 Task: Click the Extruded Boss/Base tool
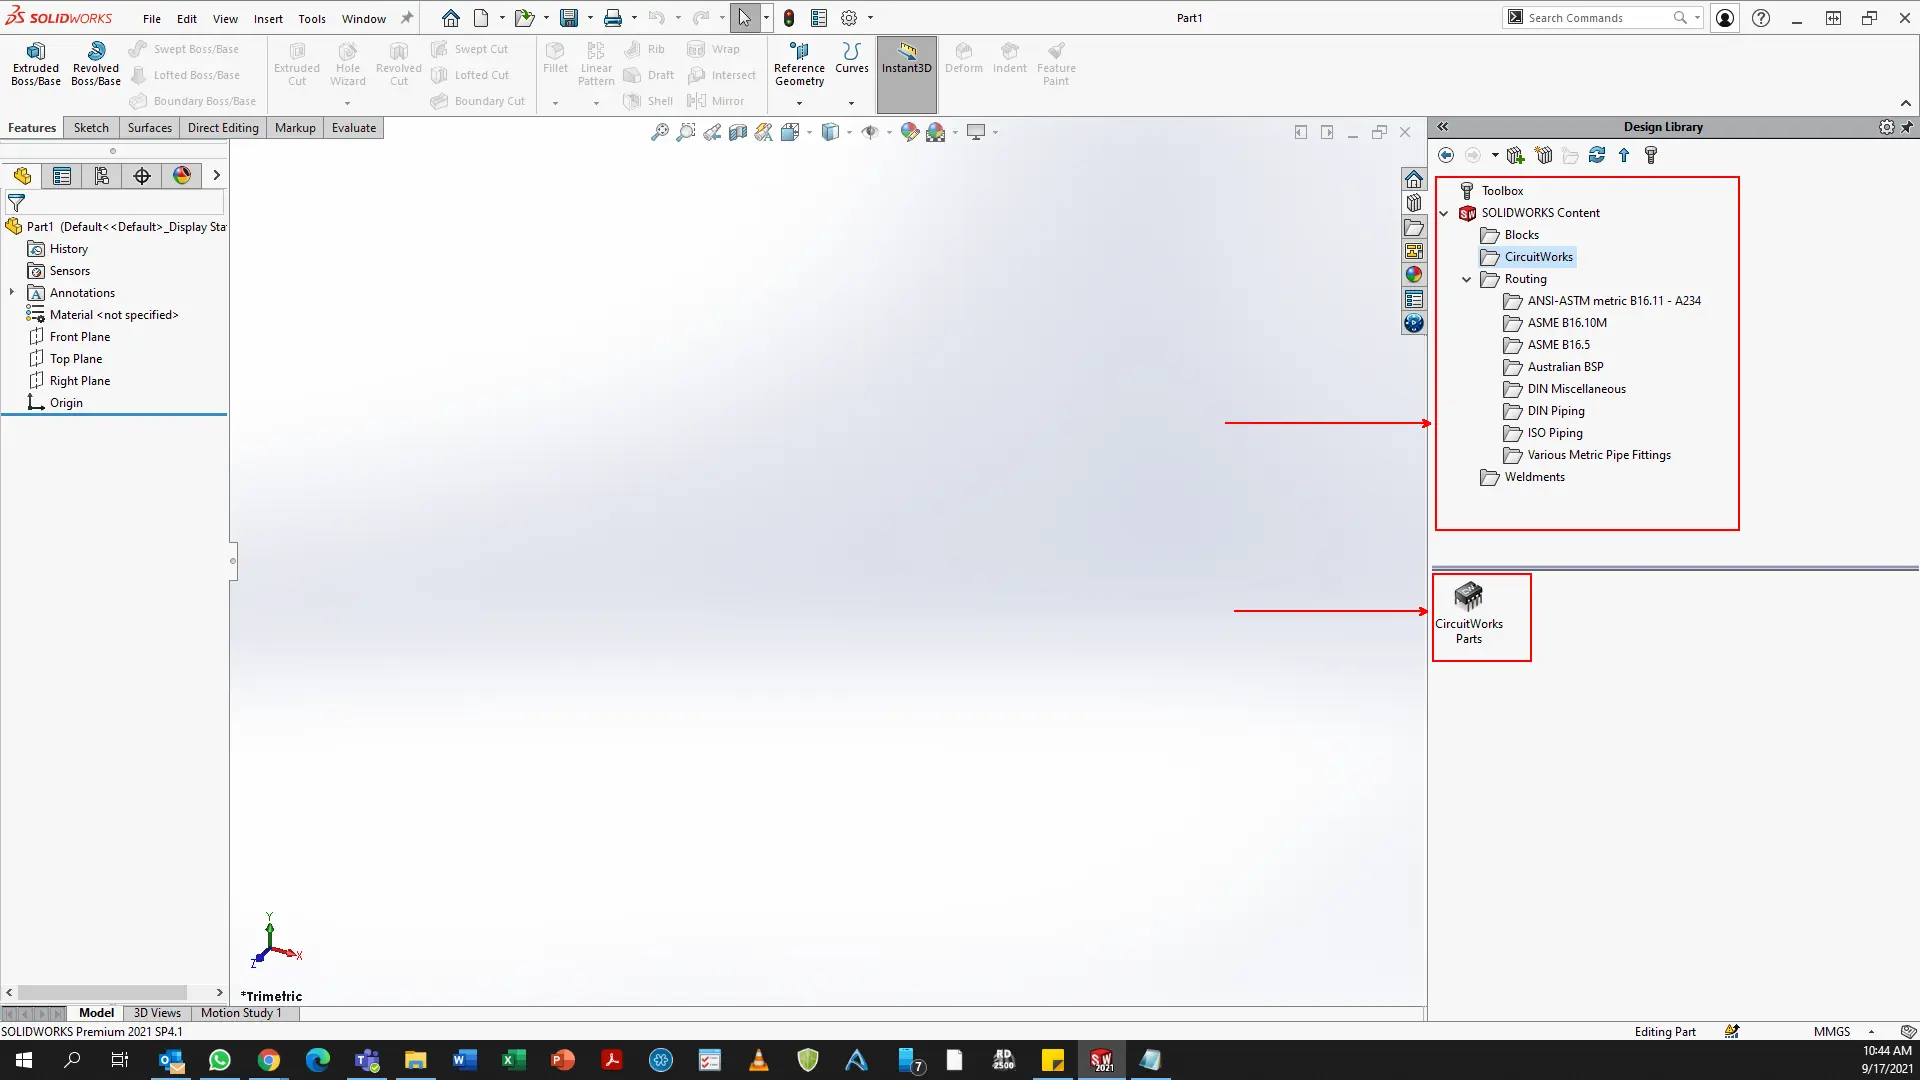click(x=36, y=64)
